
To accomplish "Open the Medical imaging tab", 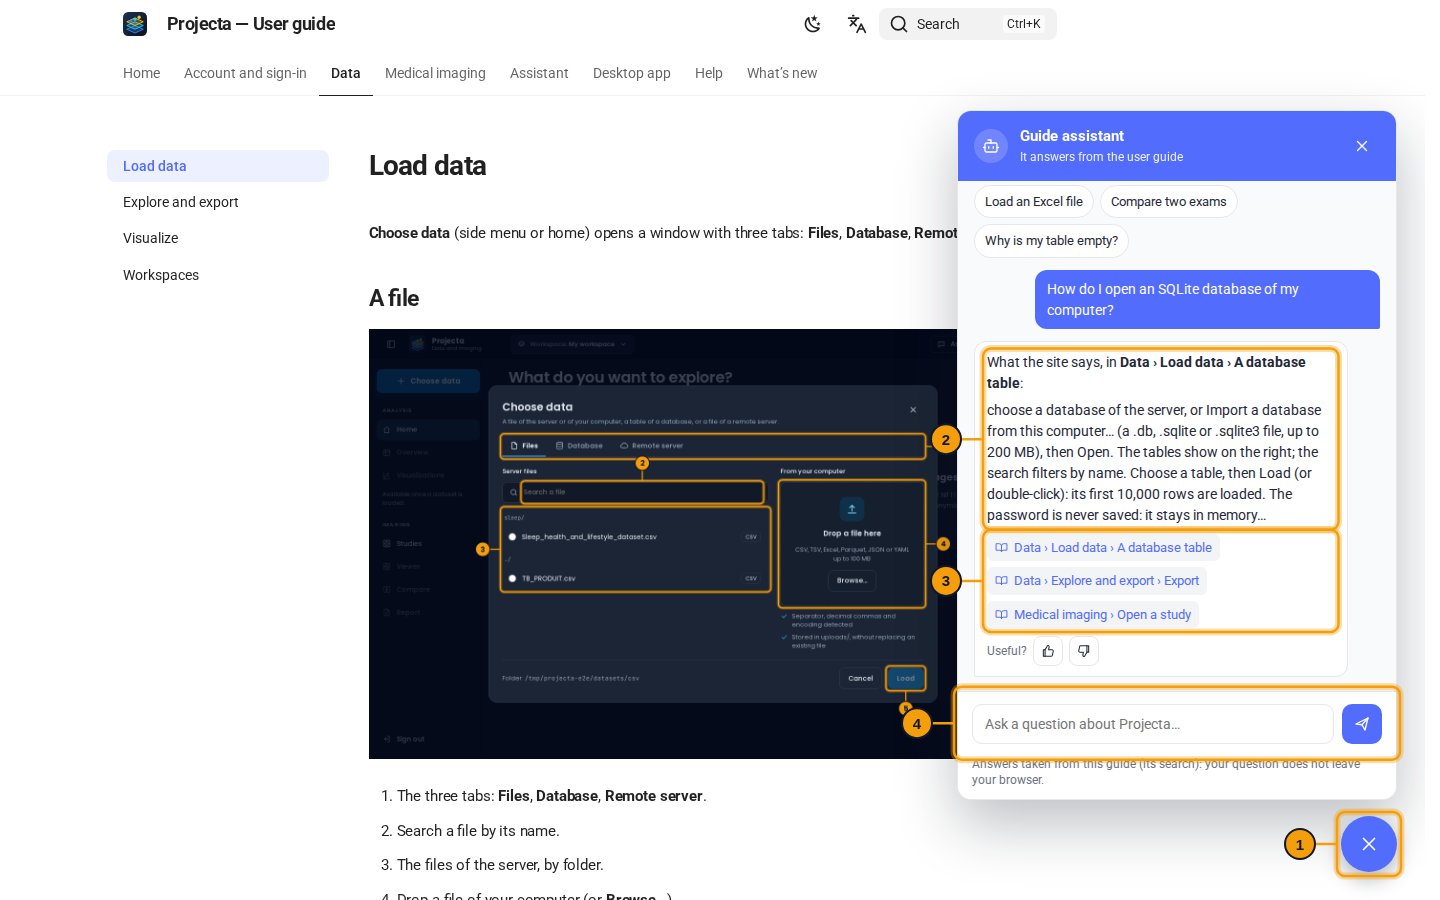I will click(435, 73).
